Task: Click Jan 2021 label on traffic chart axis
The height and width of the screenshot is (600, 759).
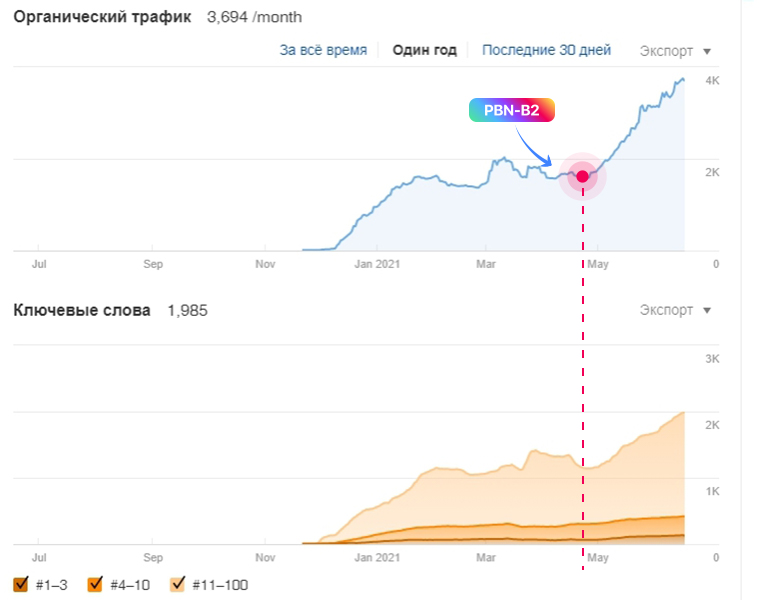Action: 378,265
